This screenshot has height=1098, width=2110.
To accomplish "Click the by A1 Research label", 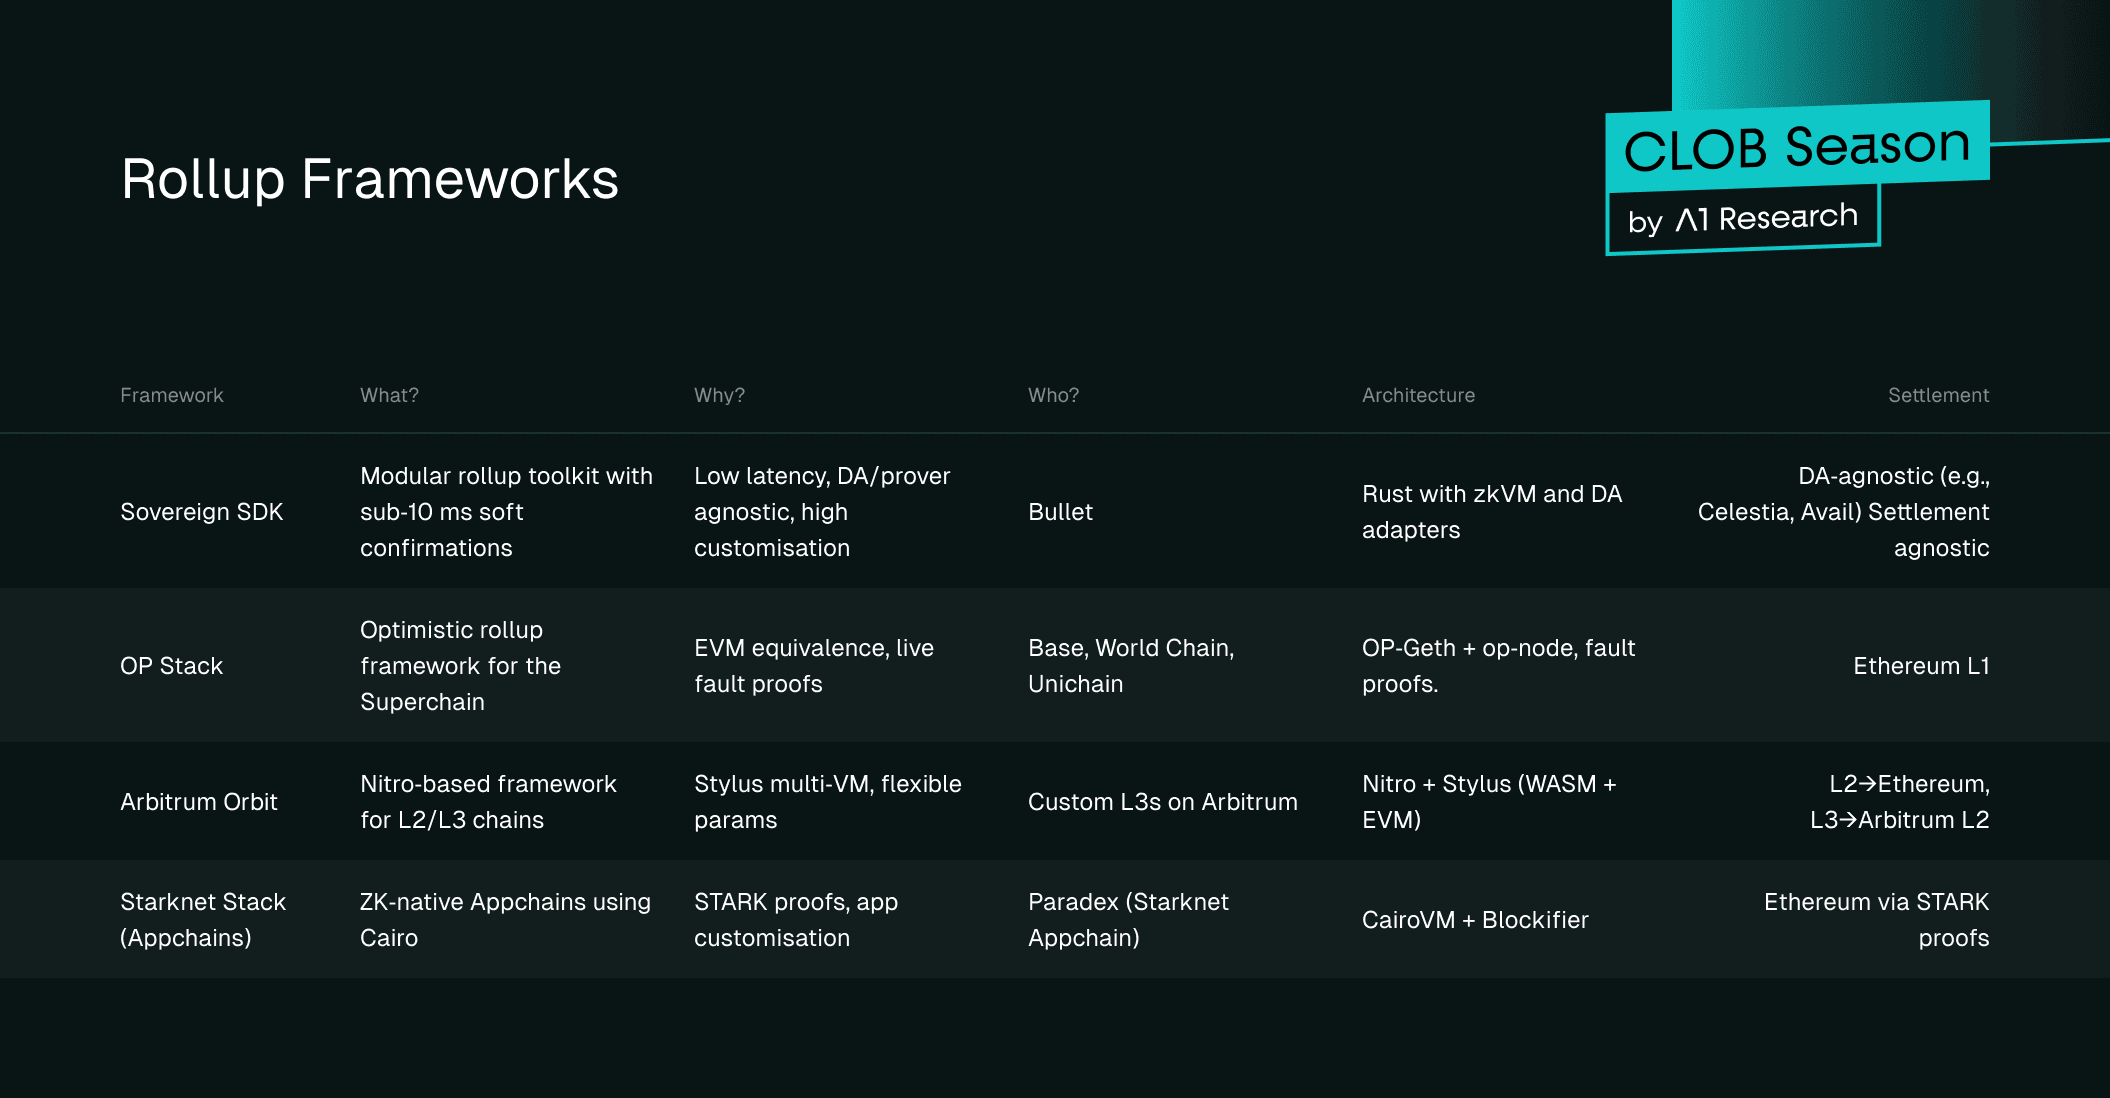I will (1743, 218).
